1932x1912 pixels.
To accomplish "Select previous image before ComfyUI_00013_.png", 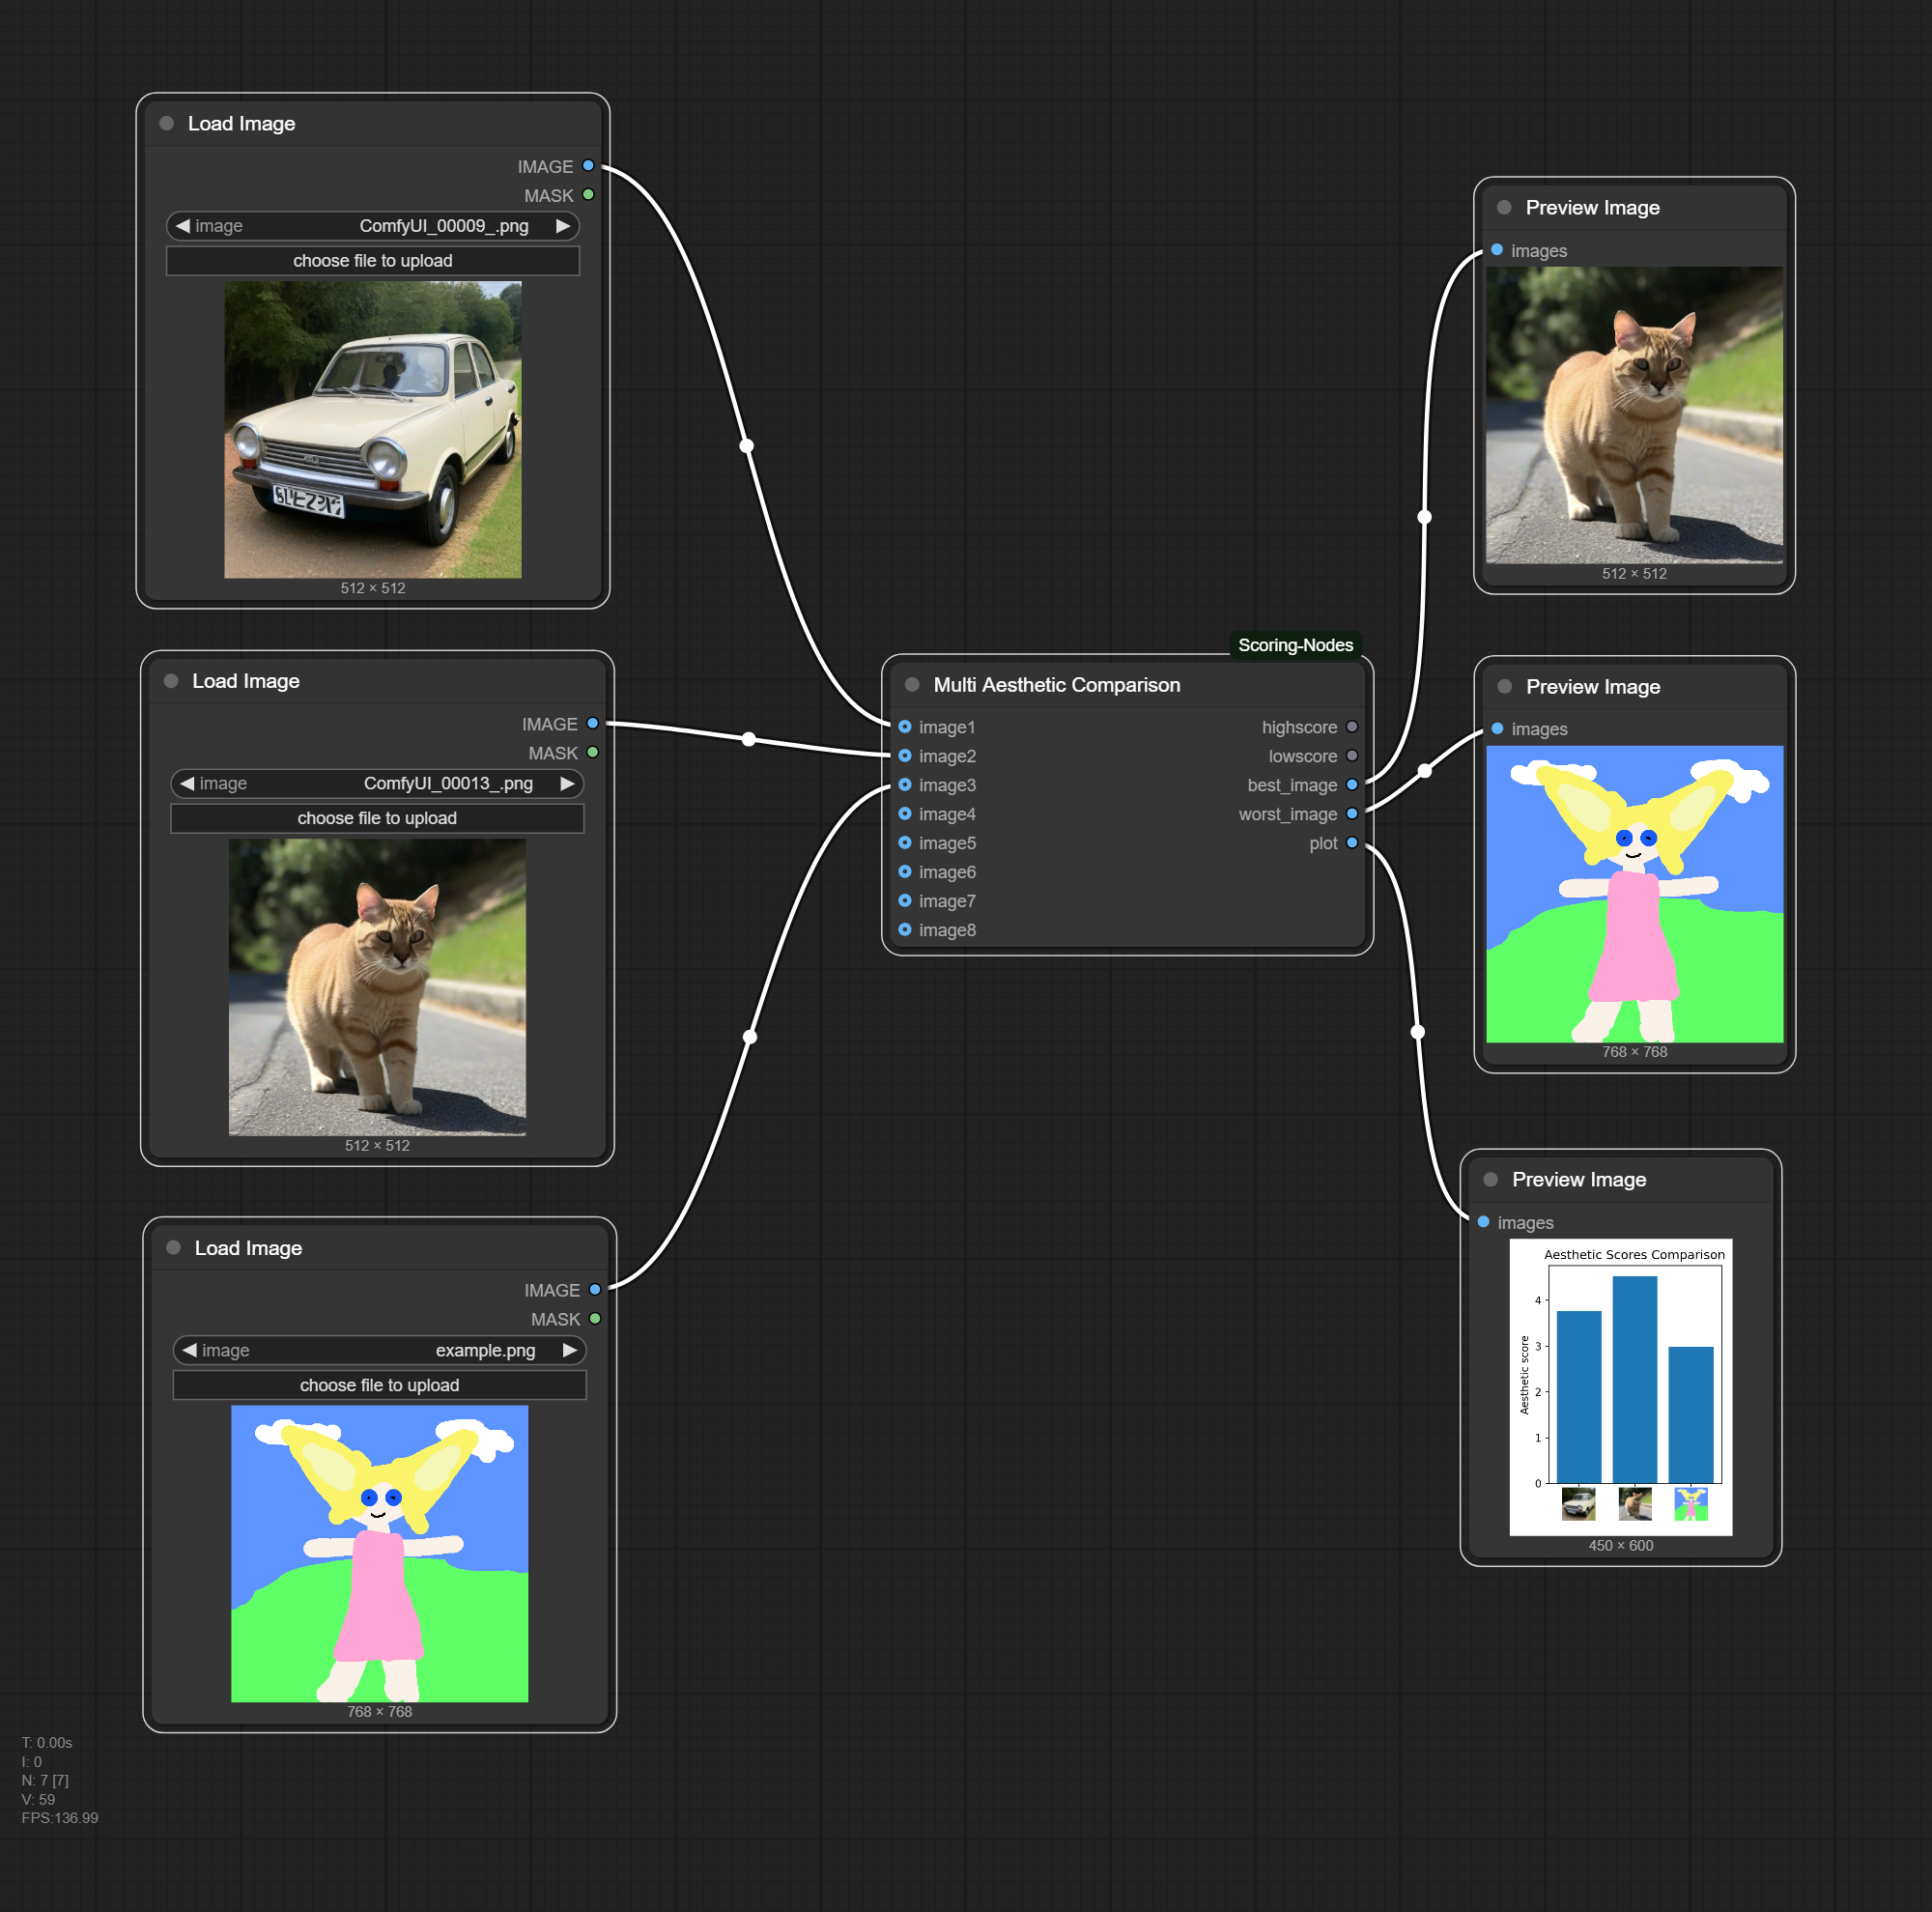I will pyautogui.click(x=187, y=784).
